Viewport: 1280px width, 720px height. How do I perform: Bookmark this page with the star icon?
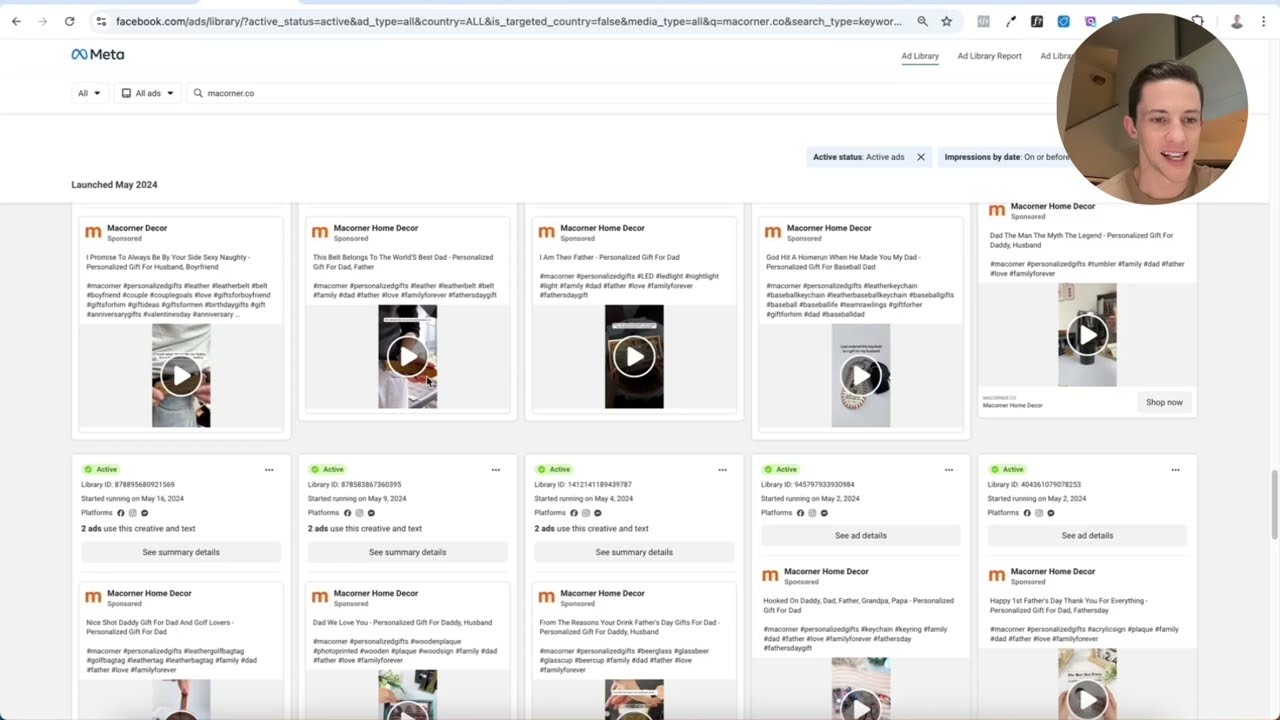pyautogui.click(x=946, y=21)
